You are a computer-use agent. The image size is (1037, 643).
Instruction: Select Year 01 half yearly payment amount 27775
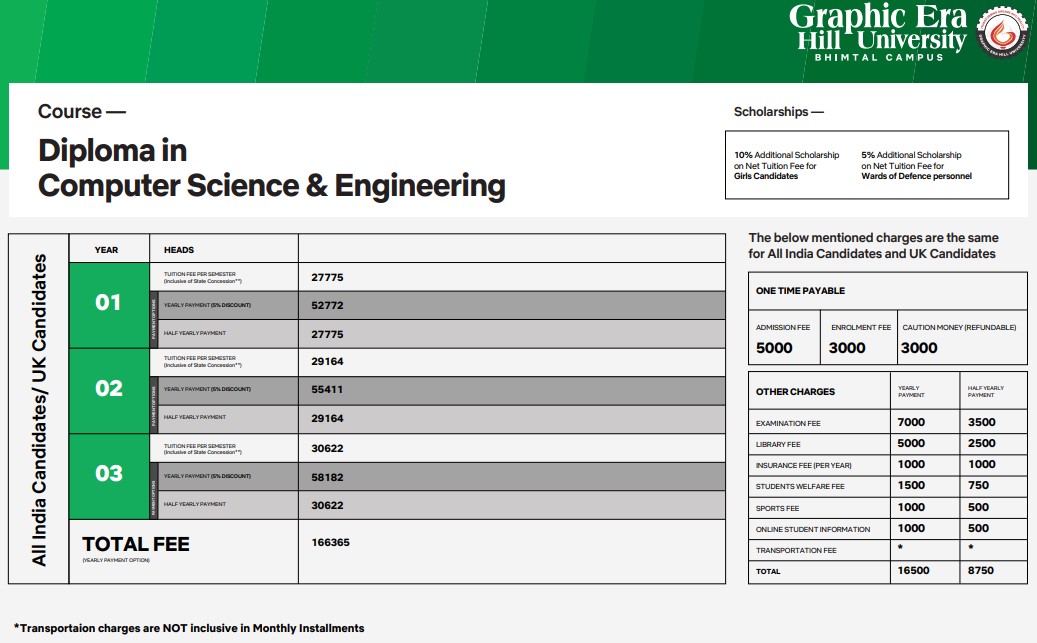(x=327, y=335)
